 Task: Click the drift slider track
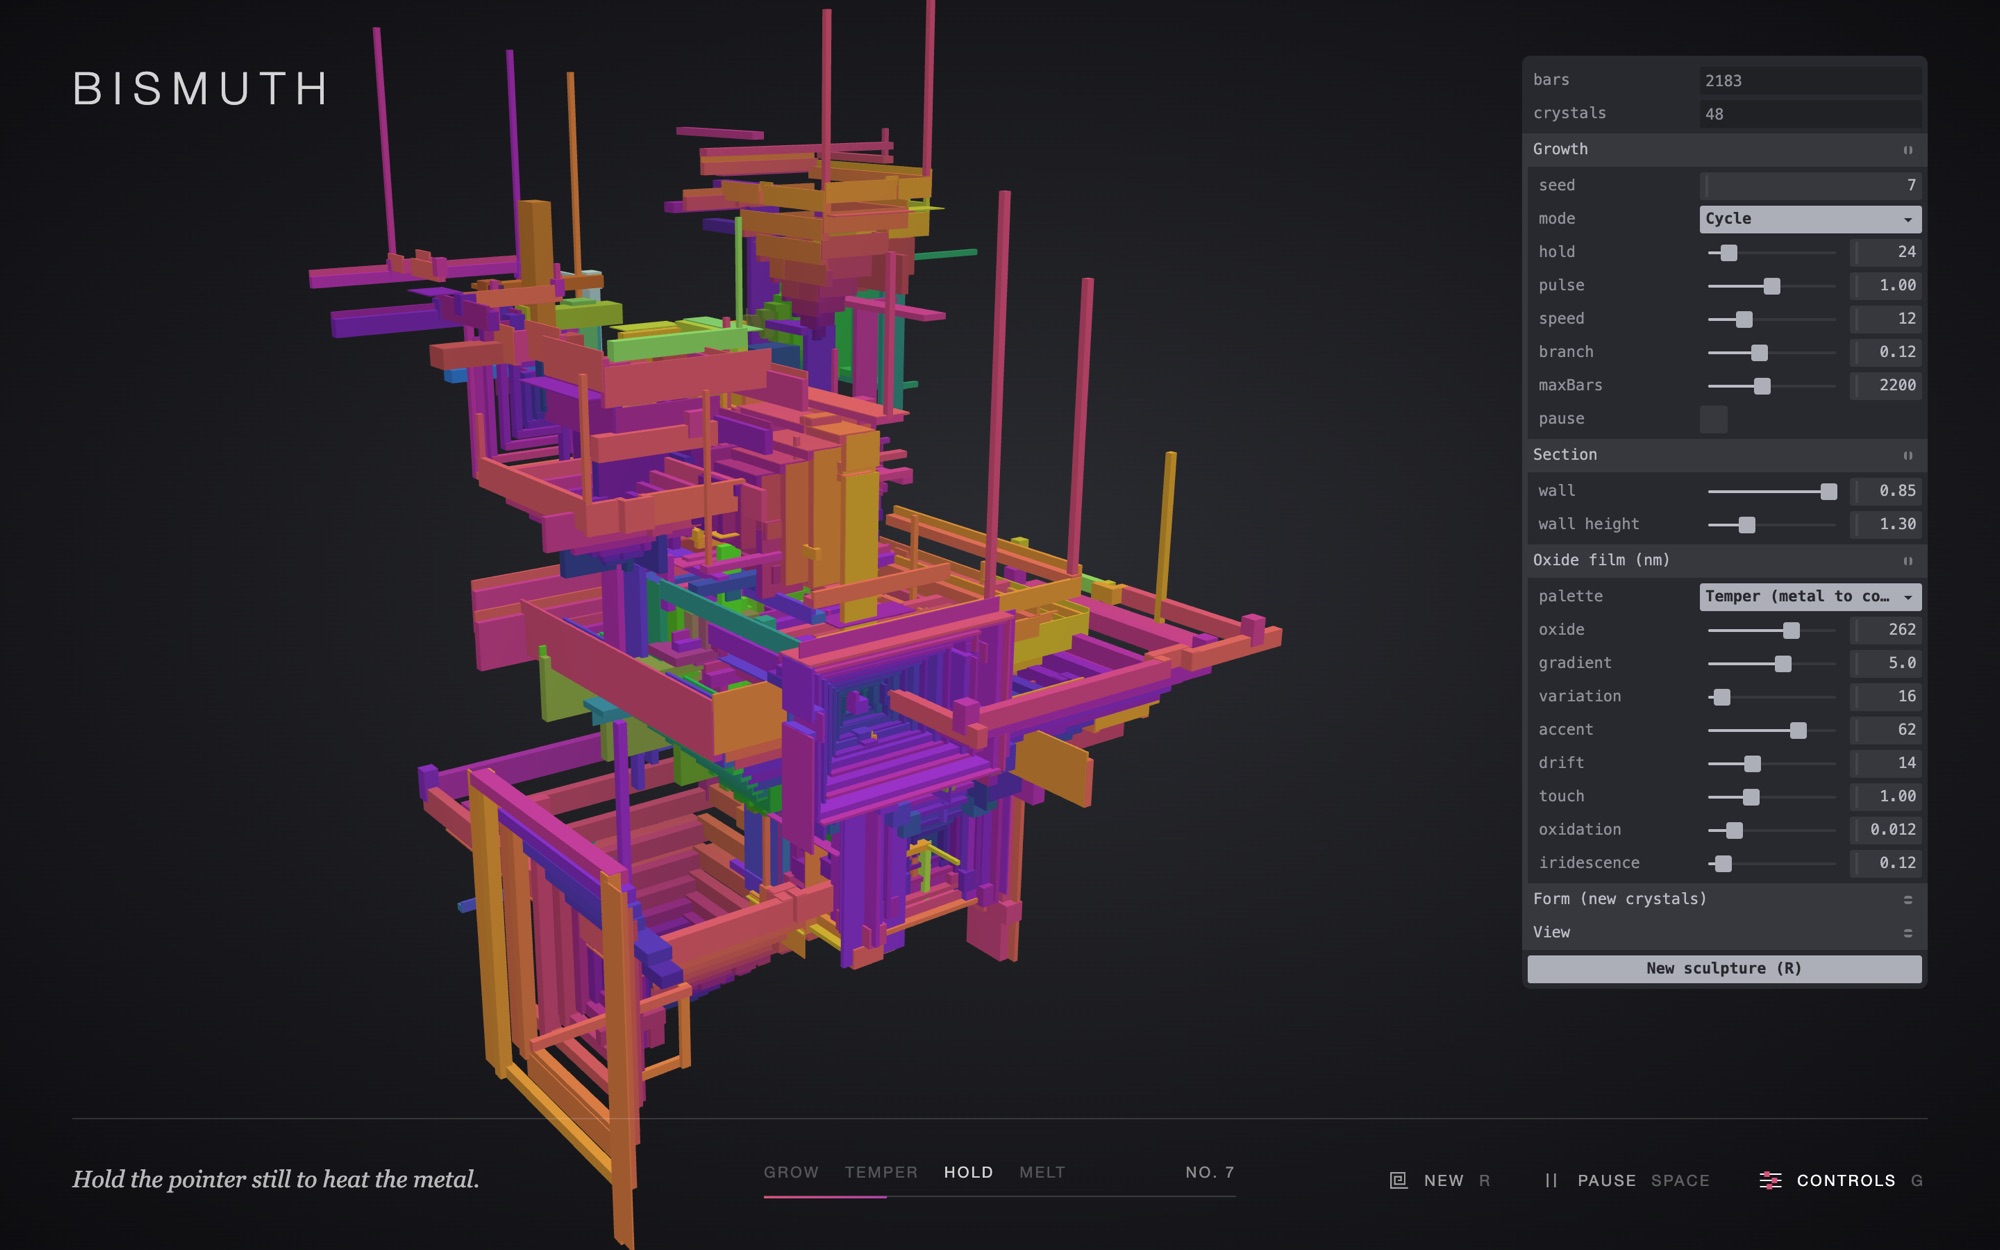coord(1771,763)
